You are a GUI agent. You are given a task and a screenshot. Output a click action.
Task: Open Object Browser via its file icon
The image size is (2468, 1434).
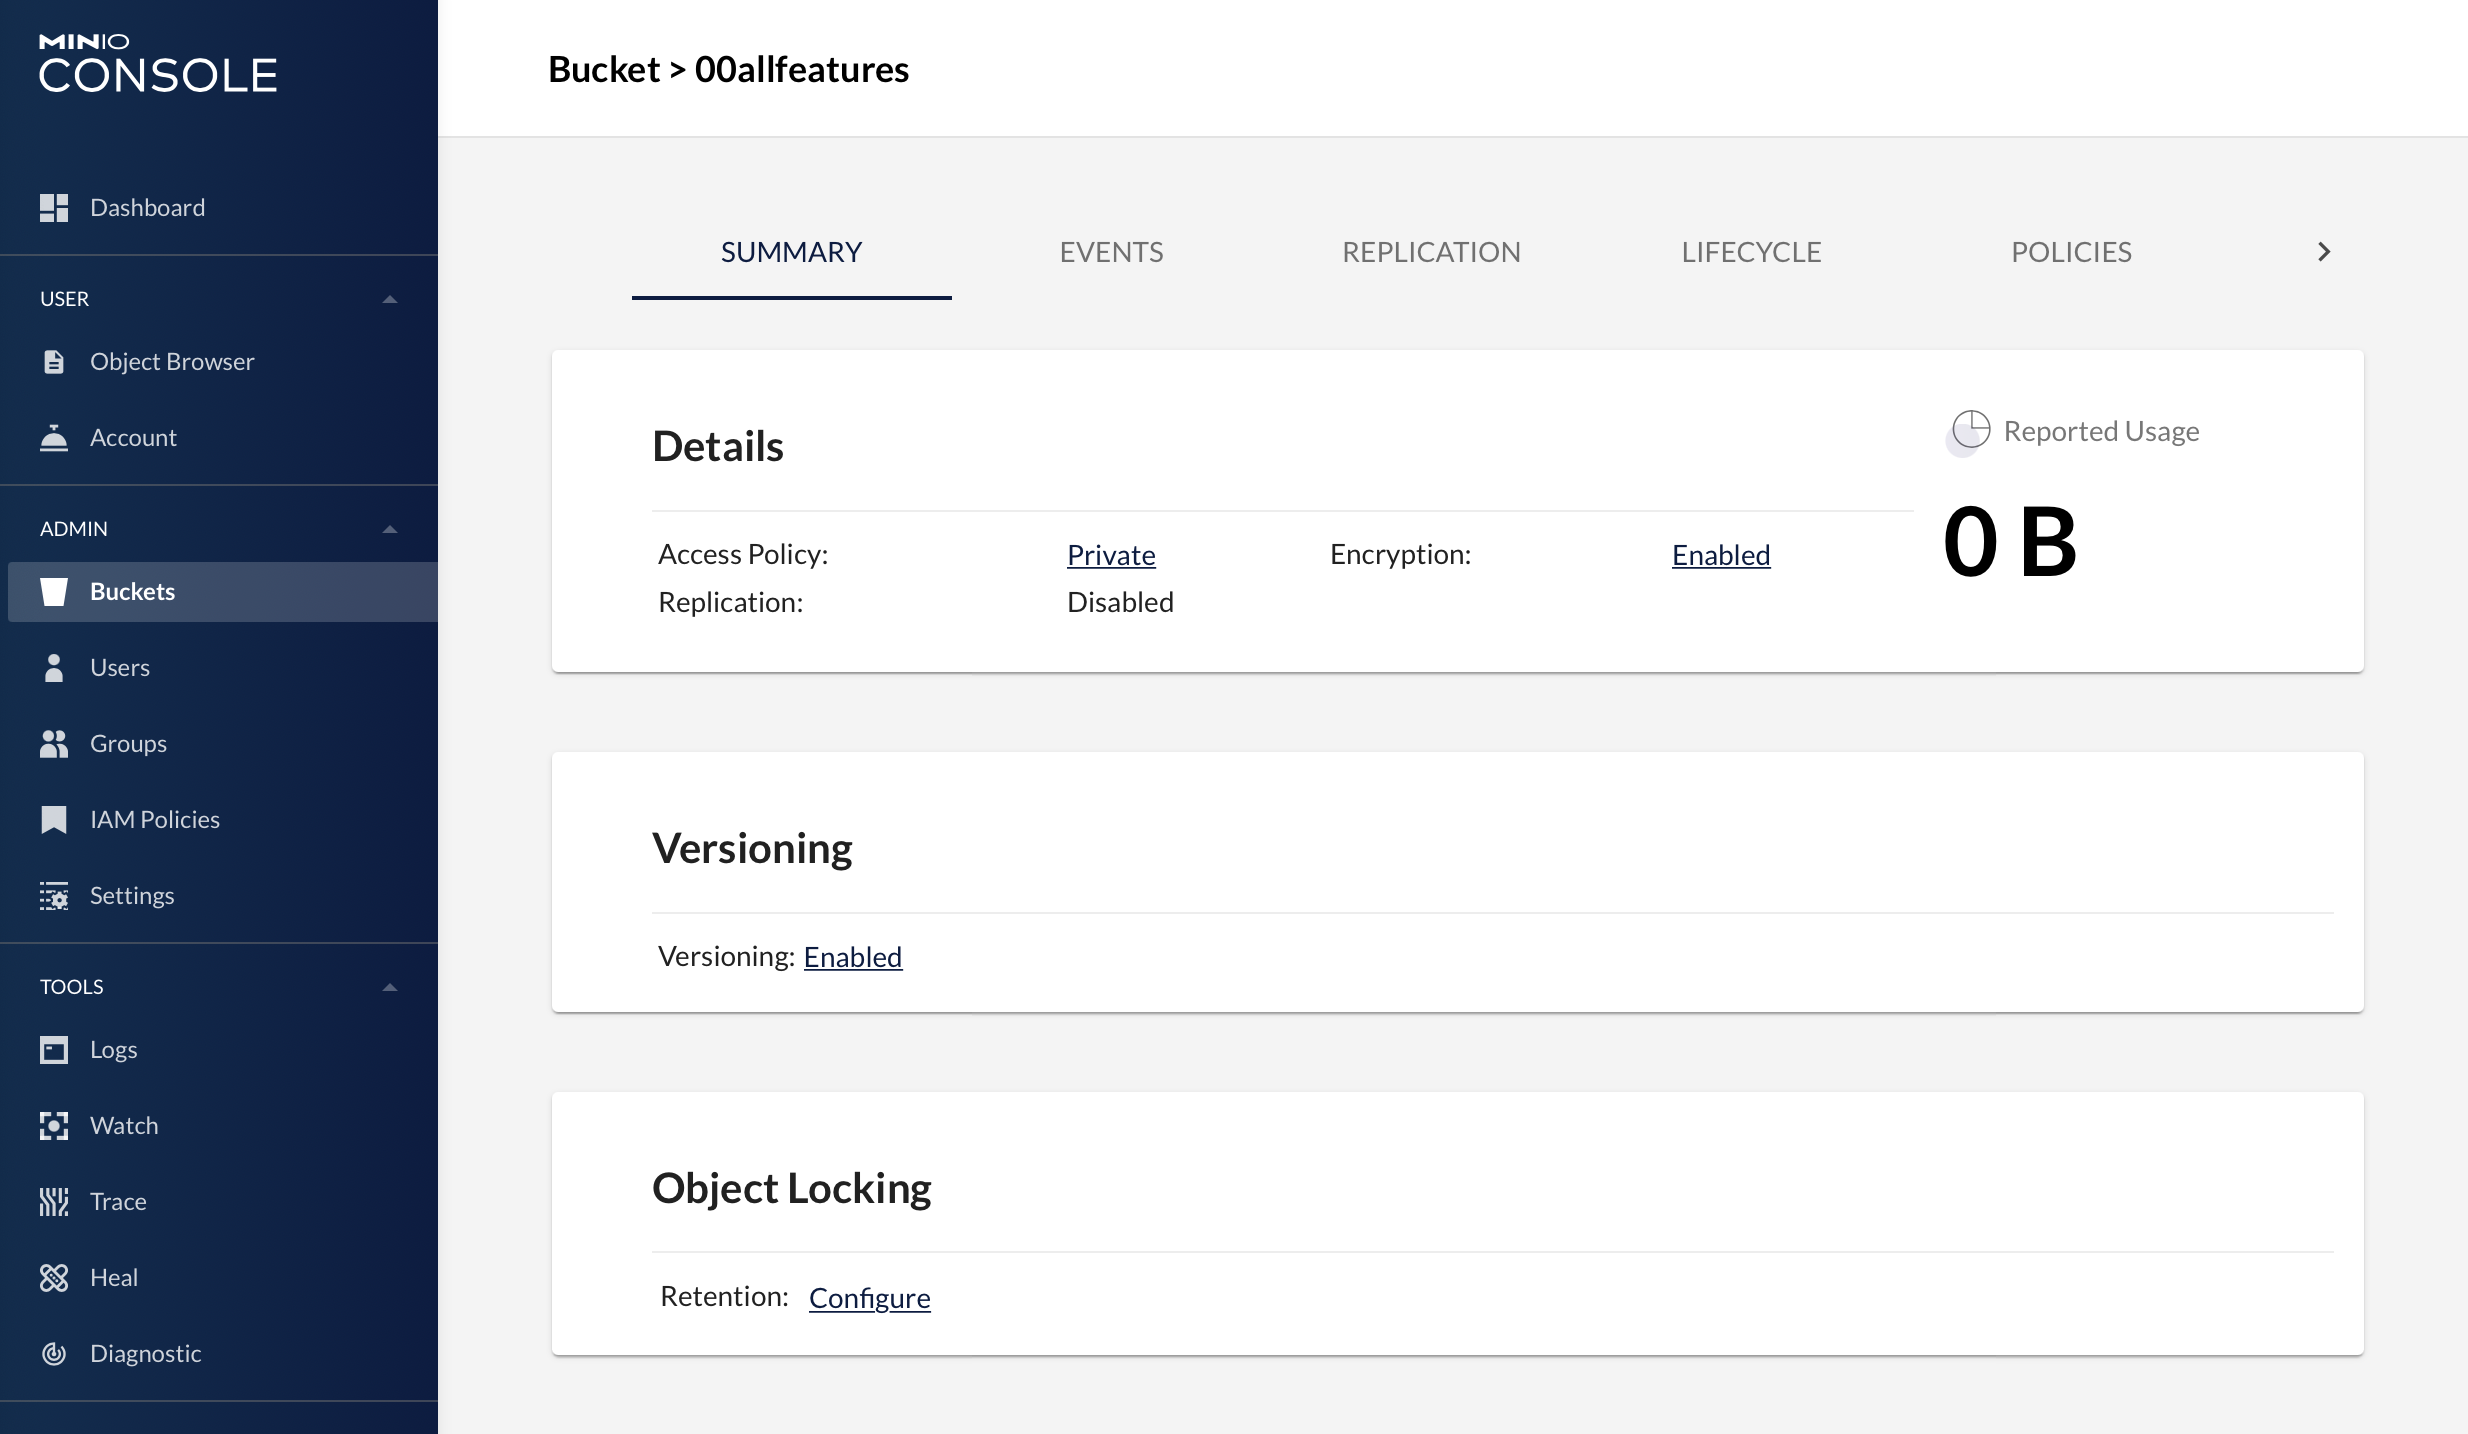tap(54, 362)
